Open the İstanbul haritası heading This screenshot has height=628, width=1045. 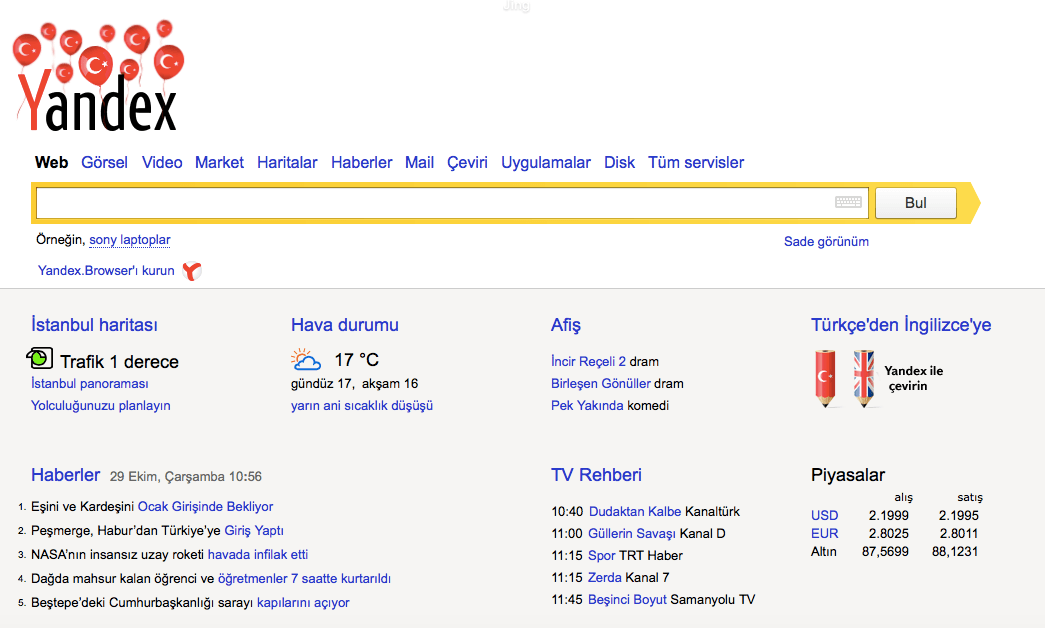95,325
